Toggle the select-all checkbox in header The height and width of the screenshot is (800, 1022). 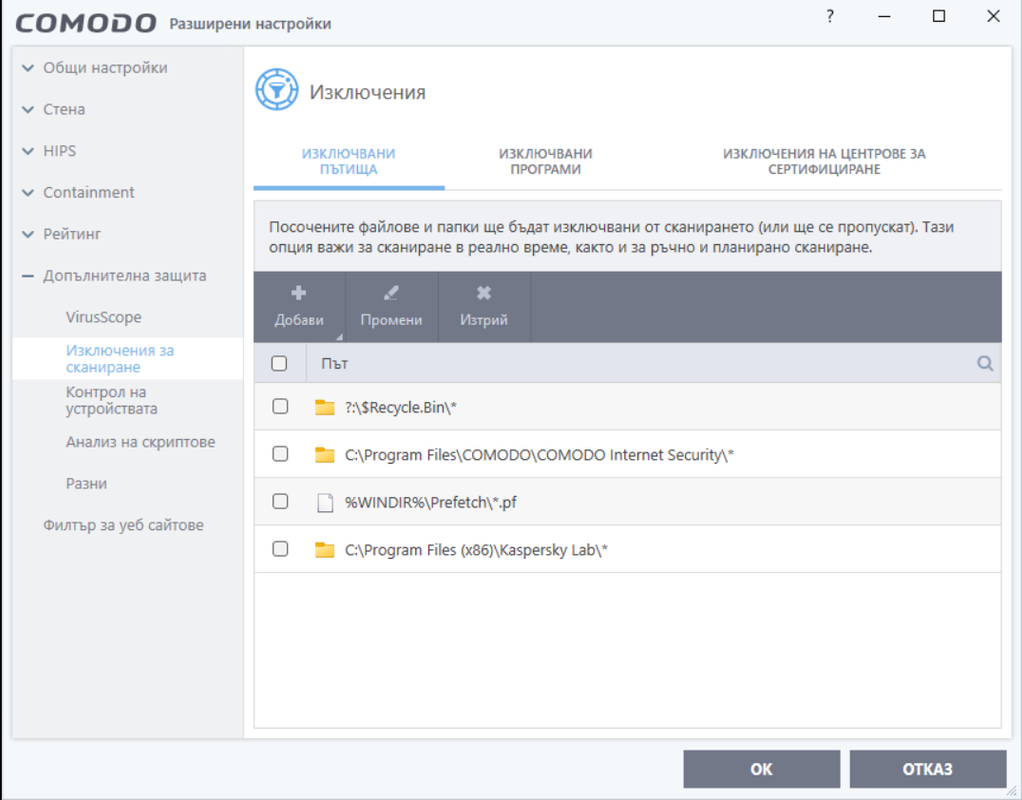coord(279,363)
